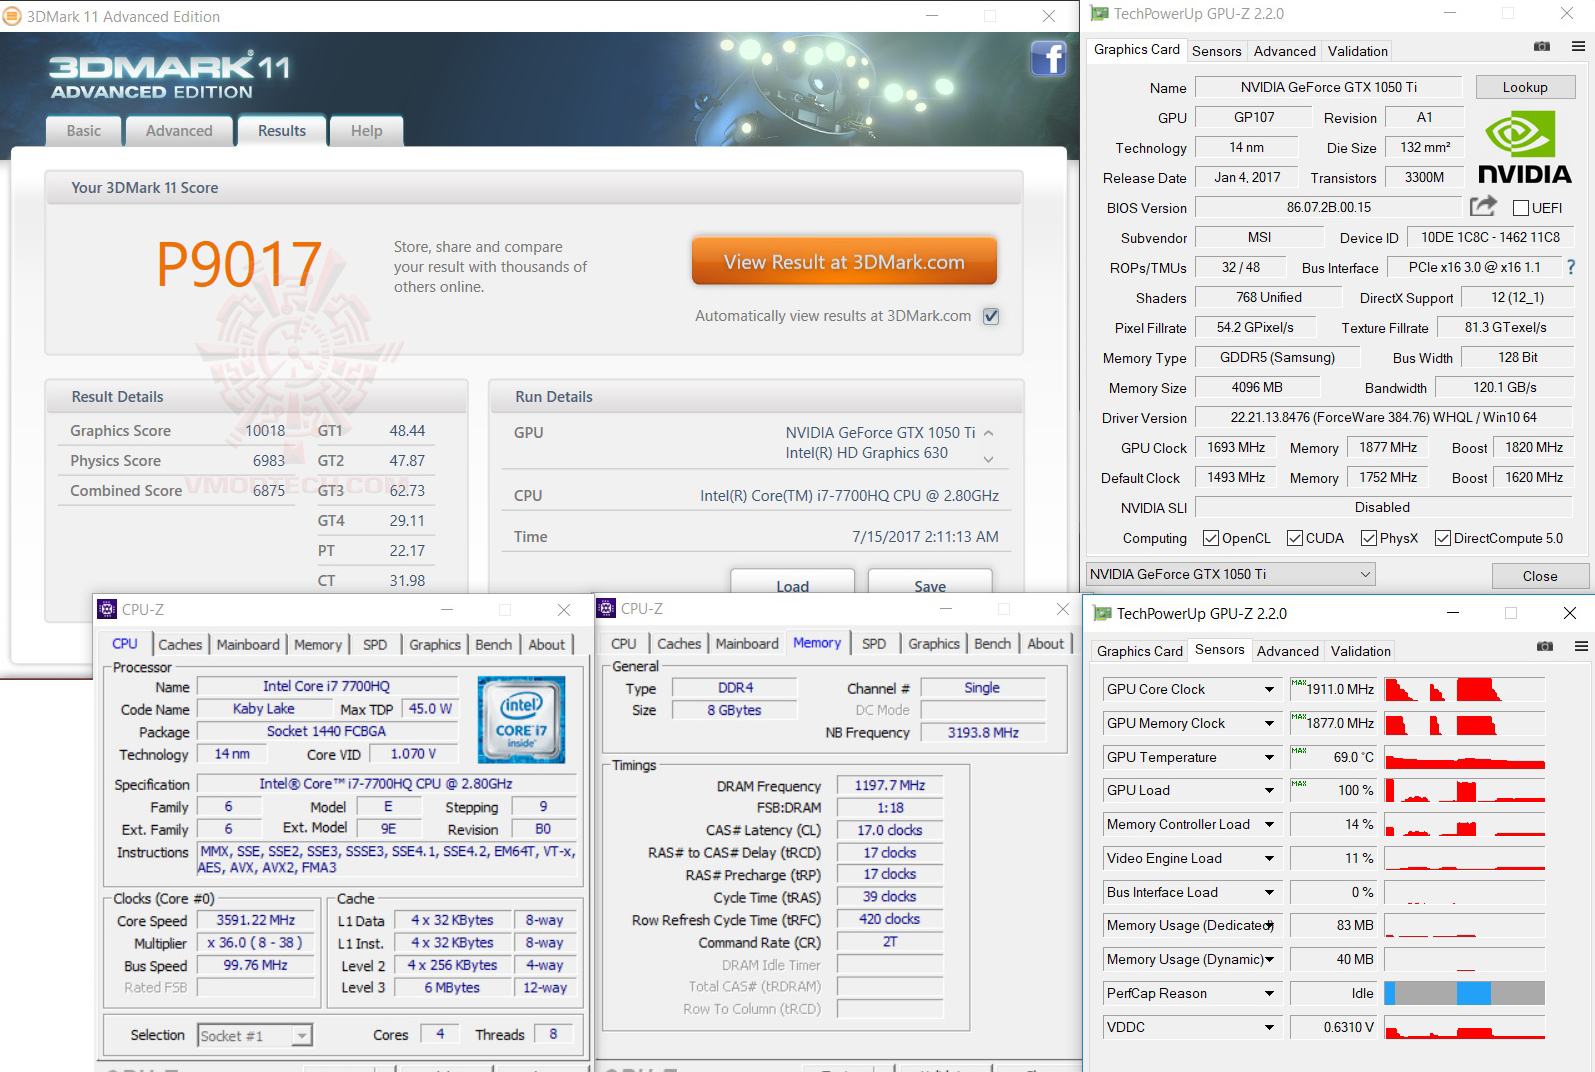
Task: Open the GPU Memory Clock sensor dropdown
Action: click(x=1270, y=724)
